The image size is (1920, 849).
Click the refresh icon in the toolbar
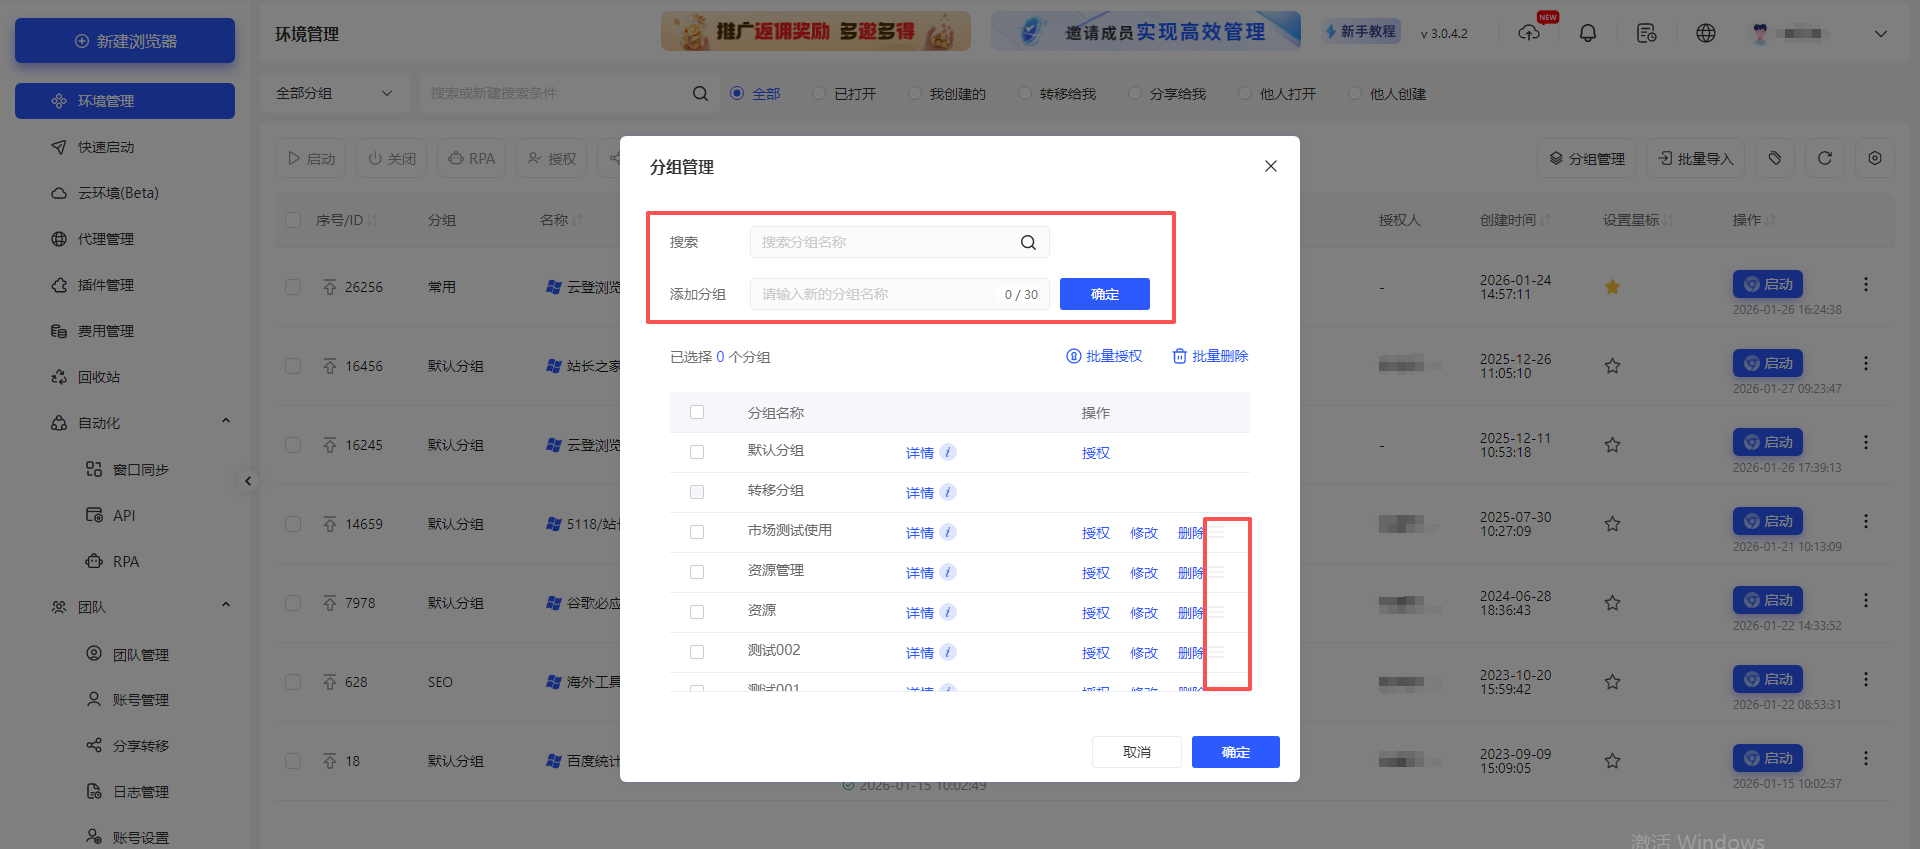coord(1825,158)
